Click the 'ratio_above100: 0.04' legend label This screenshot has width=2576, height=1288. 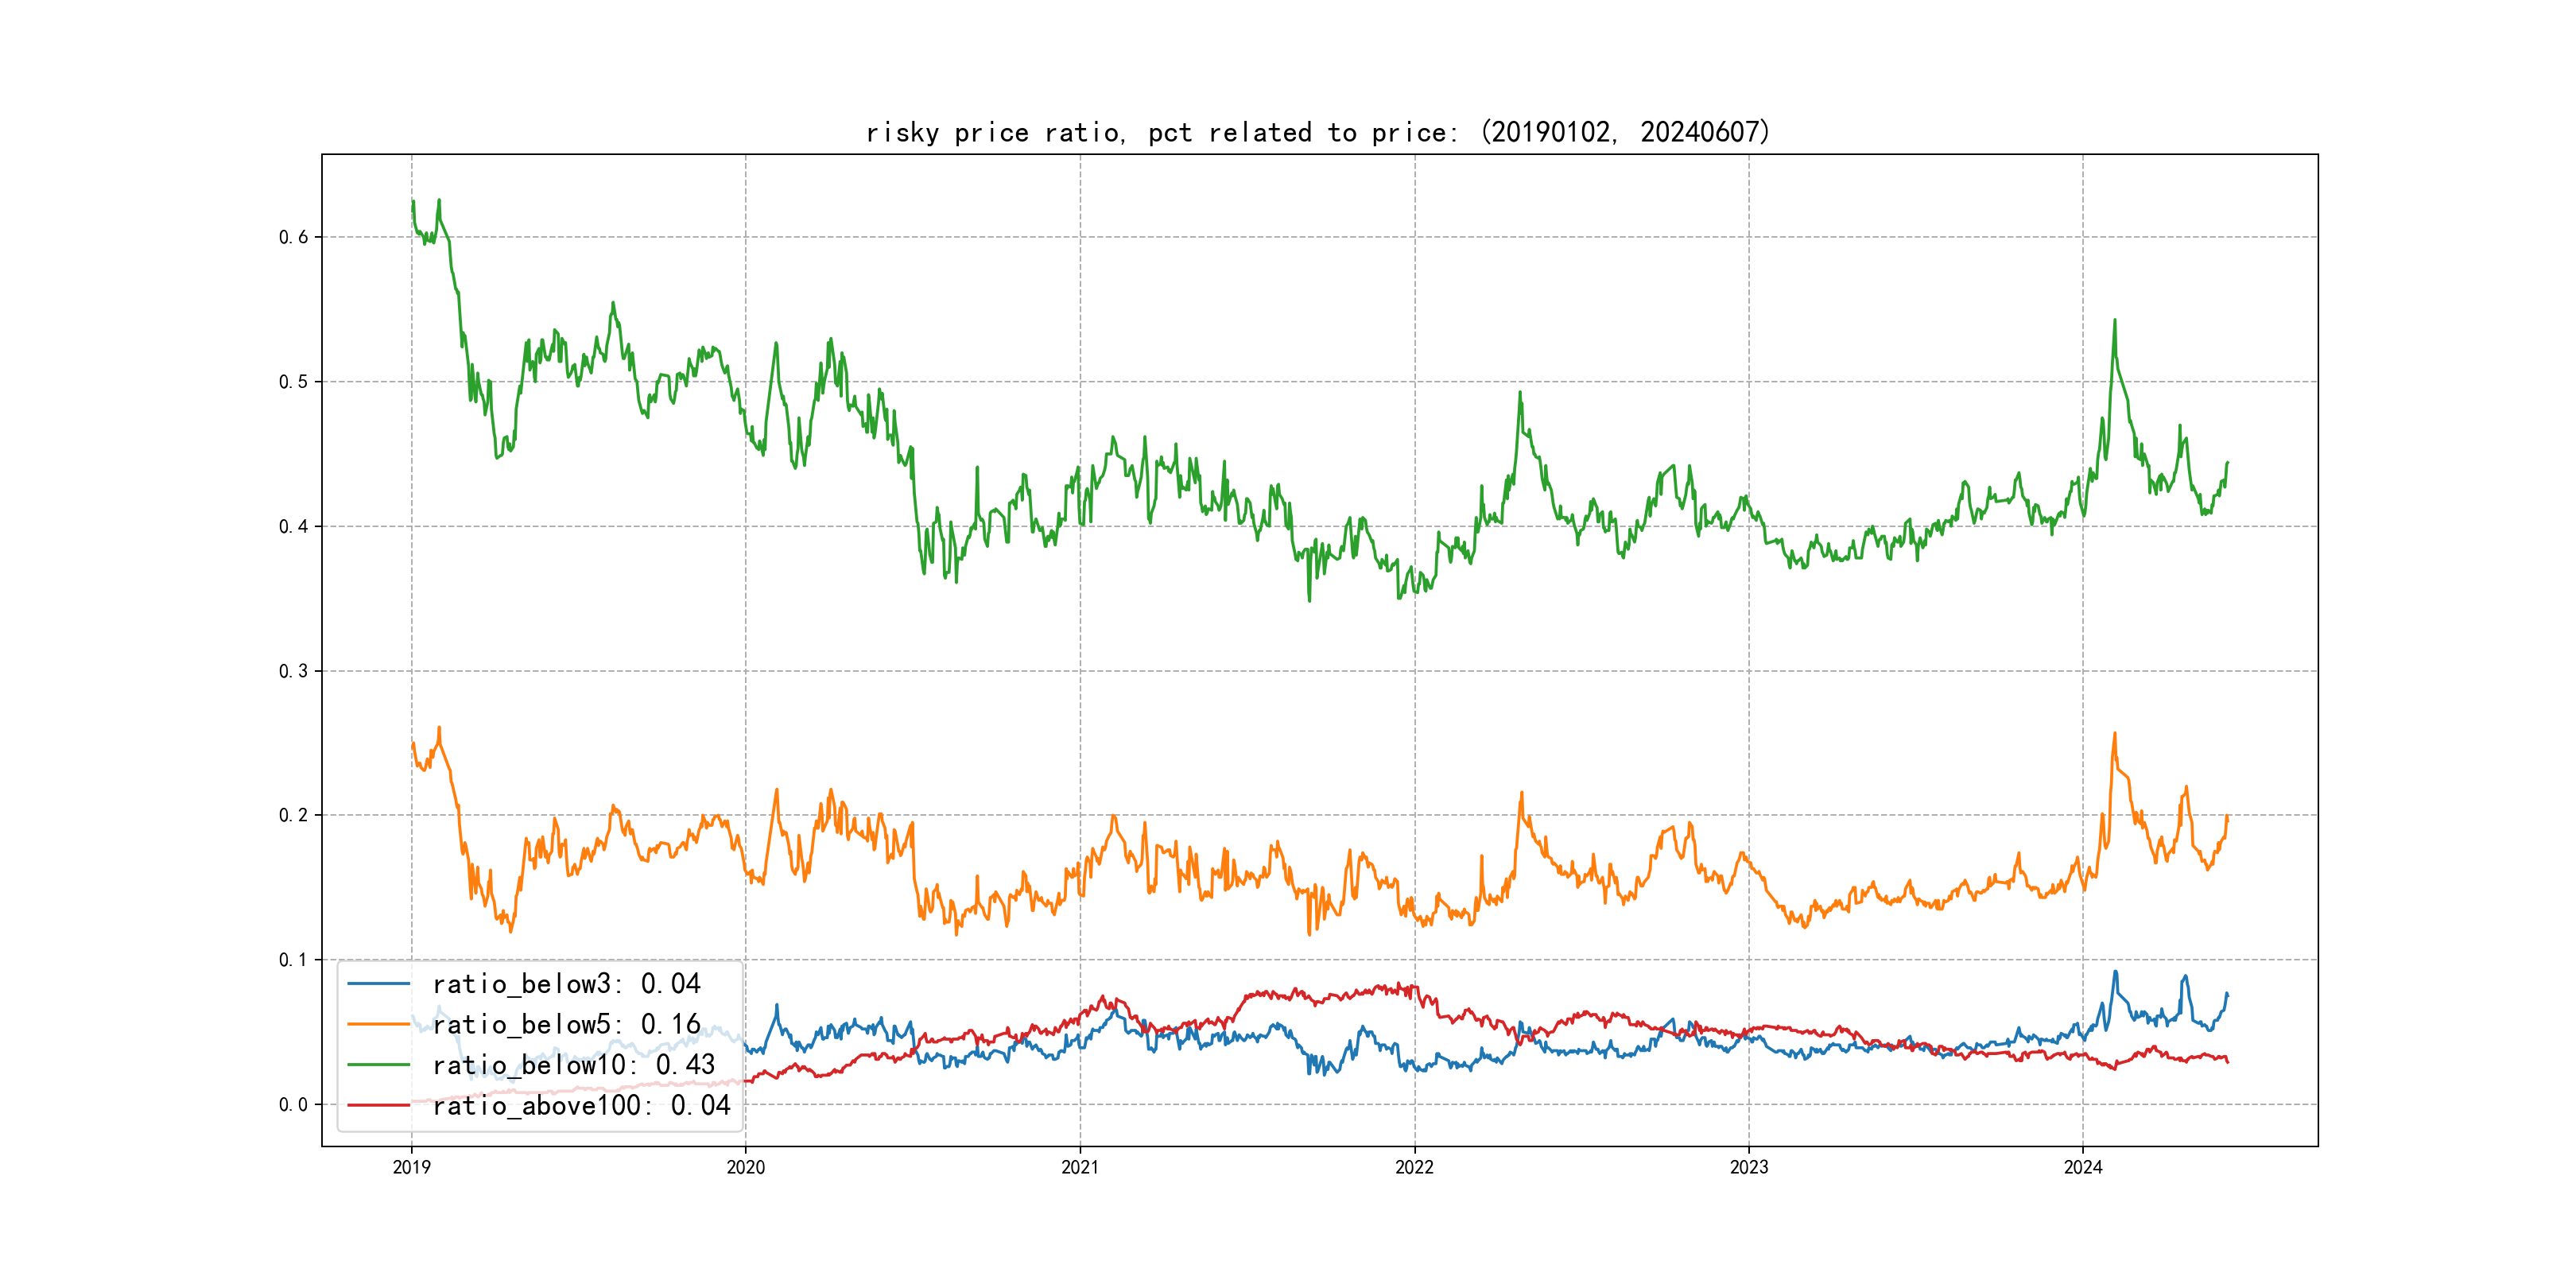click(x=581, y=1105)
